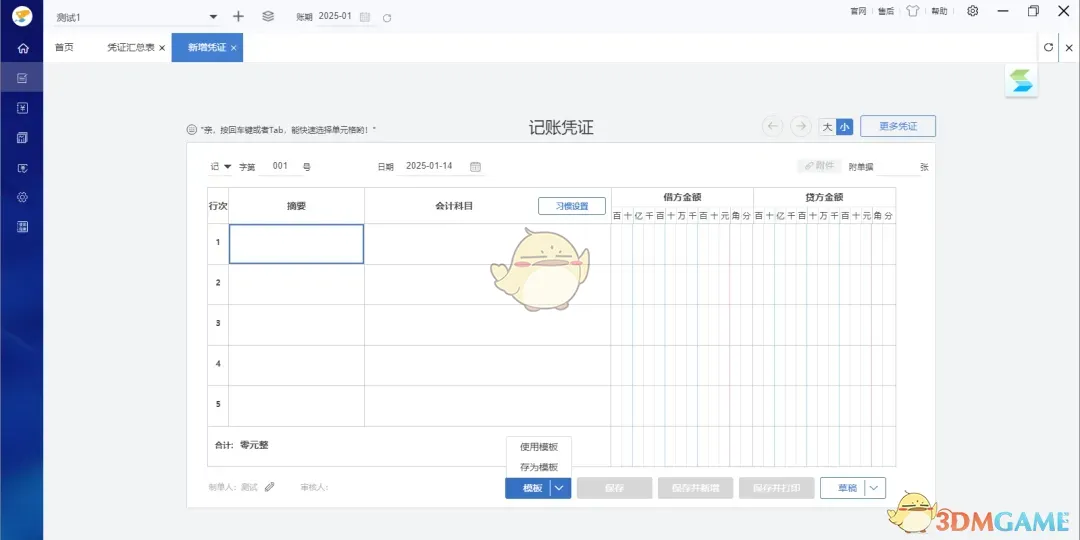Open the 账期 period calendar icon
This screenshot has height=540, width=1080.
365,17
